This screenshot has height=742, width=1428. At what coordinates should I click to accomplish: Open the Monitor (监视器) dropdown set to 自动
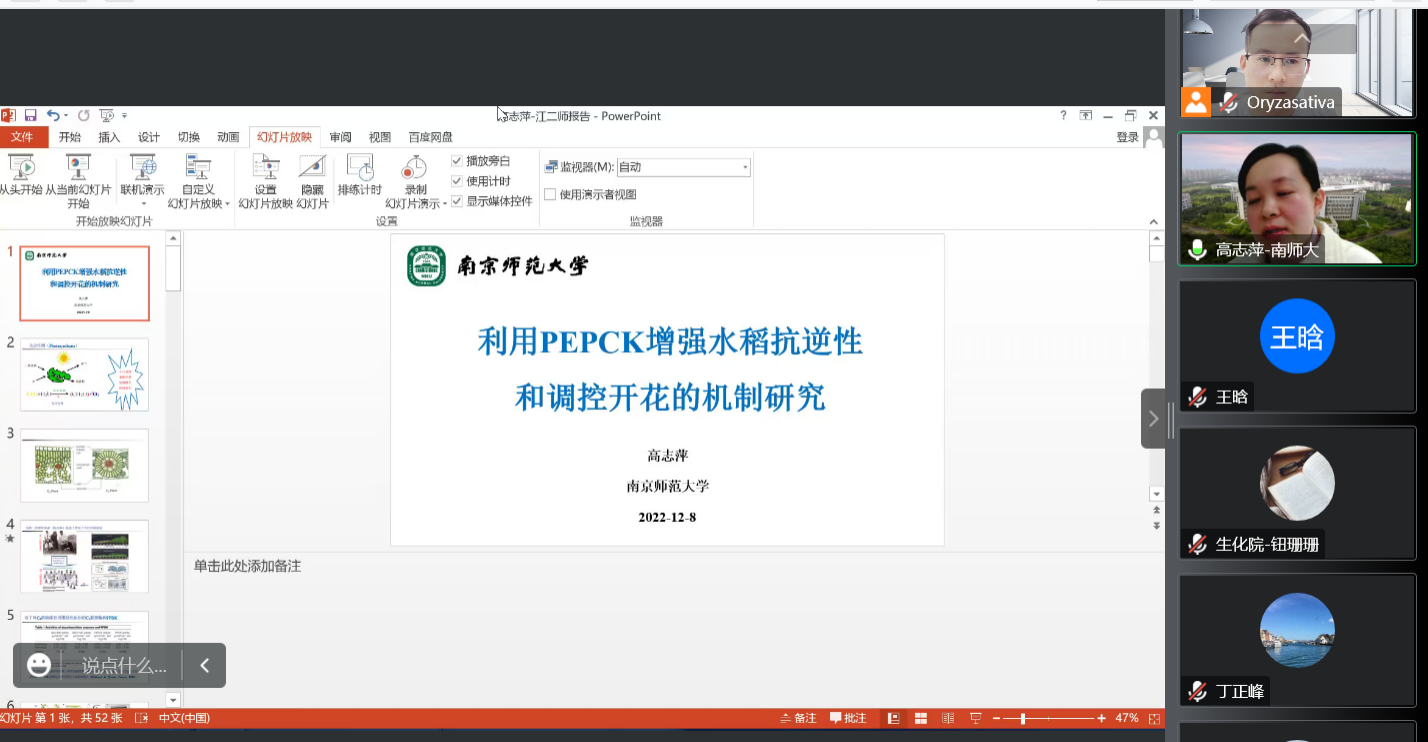(683, 167)
